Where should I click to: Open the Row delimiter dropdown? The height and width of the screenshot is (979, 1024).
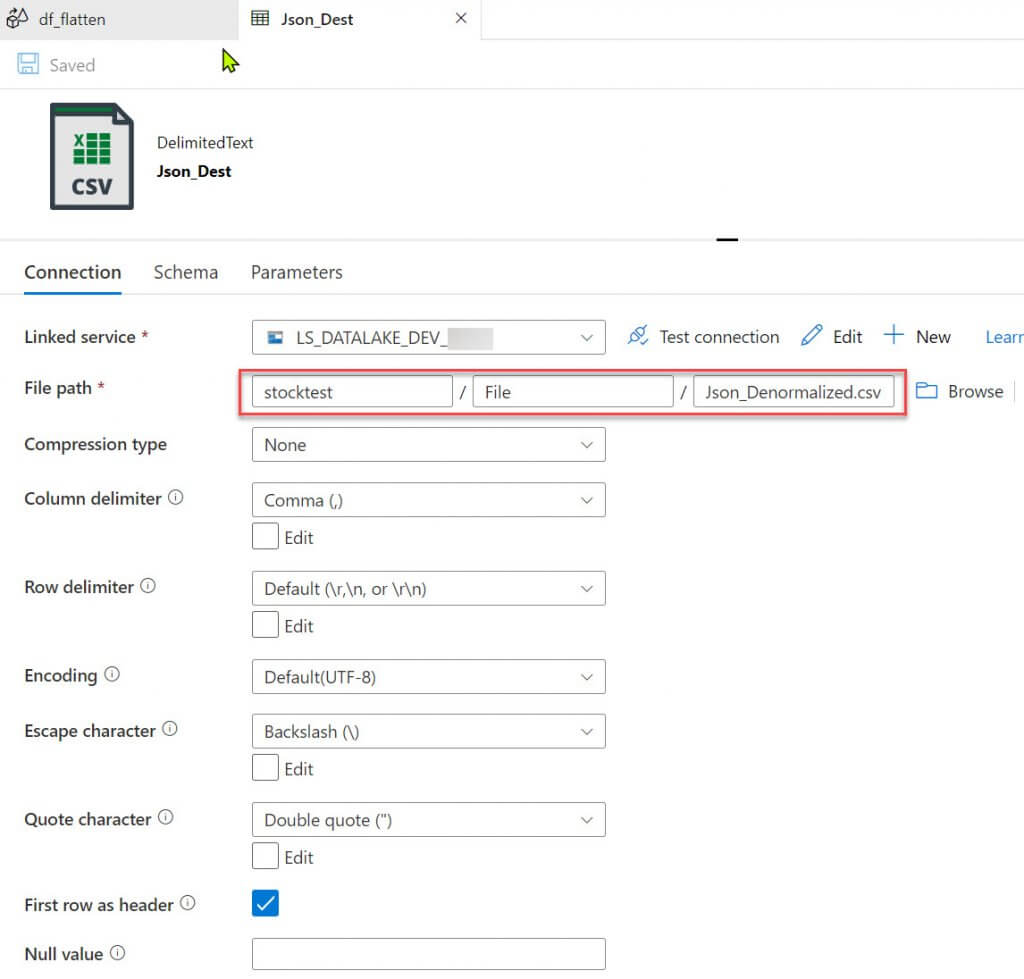tap(428, 588)
